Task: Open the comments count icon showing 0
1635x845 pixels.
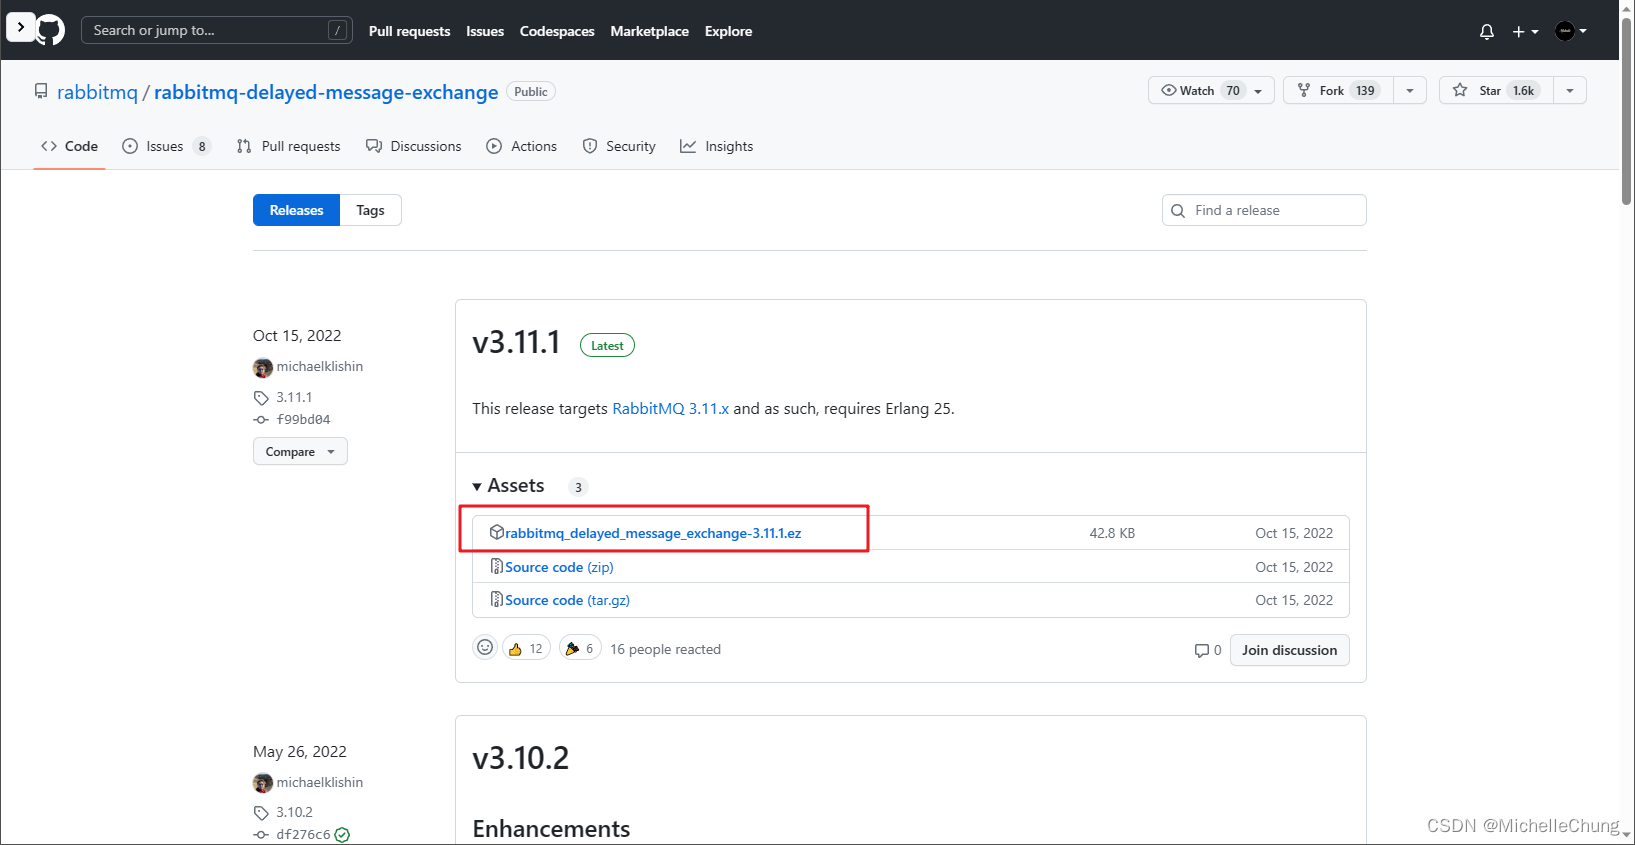Action: point(1207,650)
